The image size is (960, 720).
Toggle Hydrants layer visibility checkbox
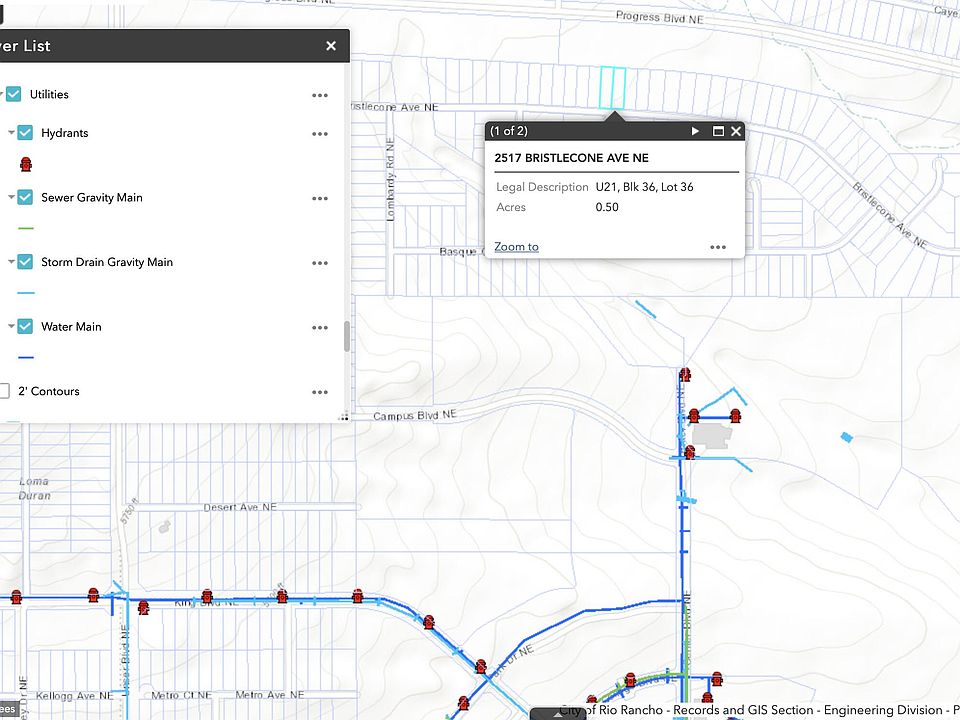[x=25, y=133]
